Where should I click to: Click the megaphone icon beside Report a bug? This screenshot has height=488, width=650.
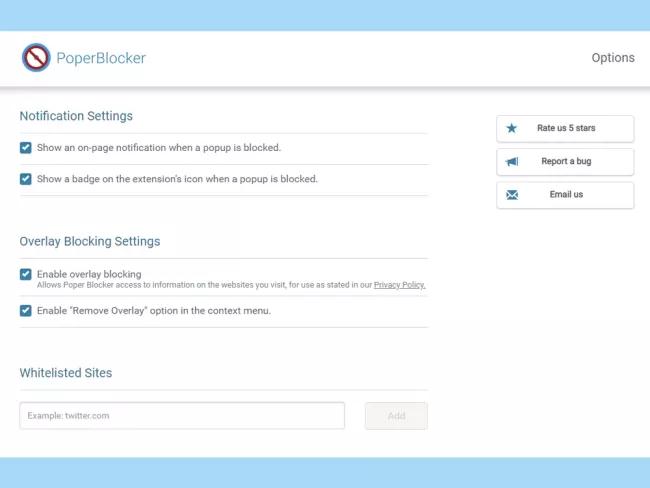pyautogui.click(x=512, y=161)
